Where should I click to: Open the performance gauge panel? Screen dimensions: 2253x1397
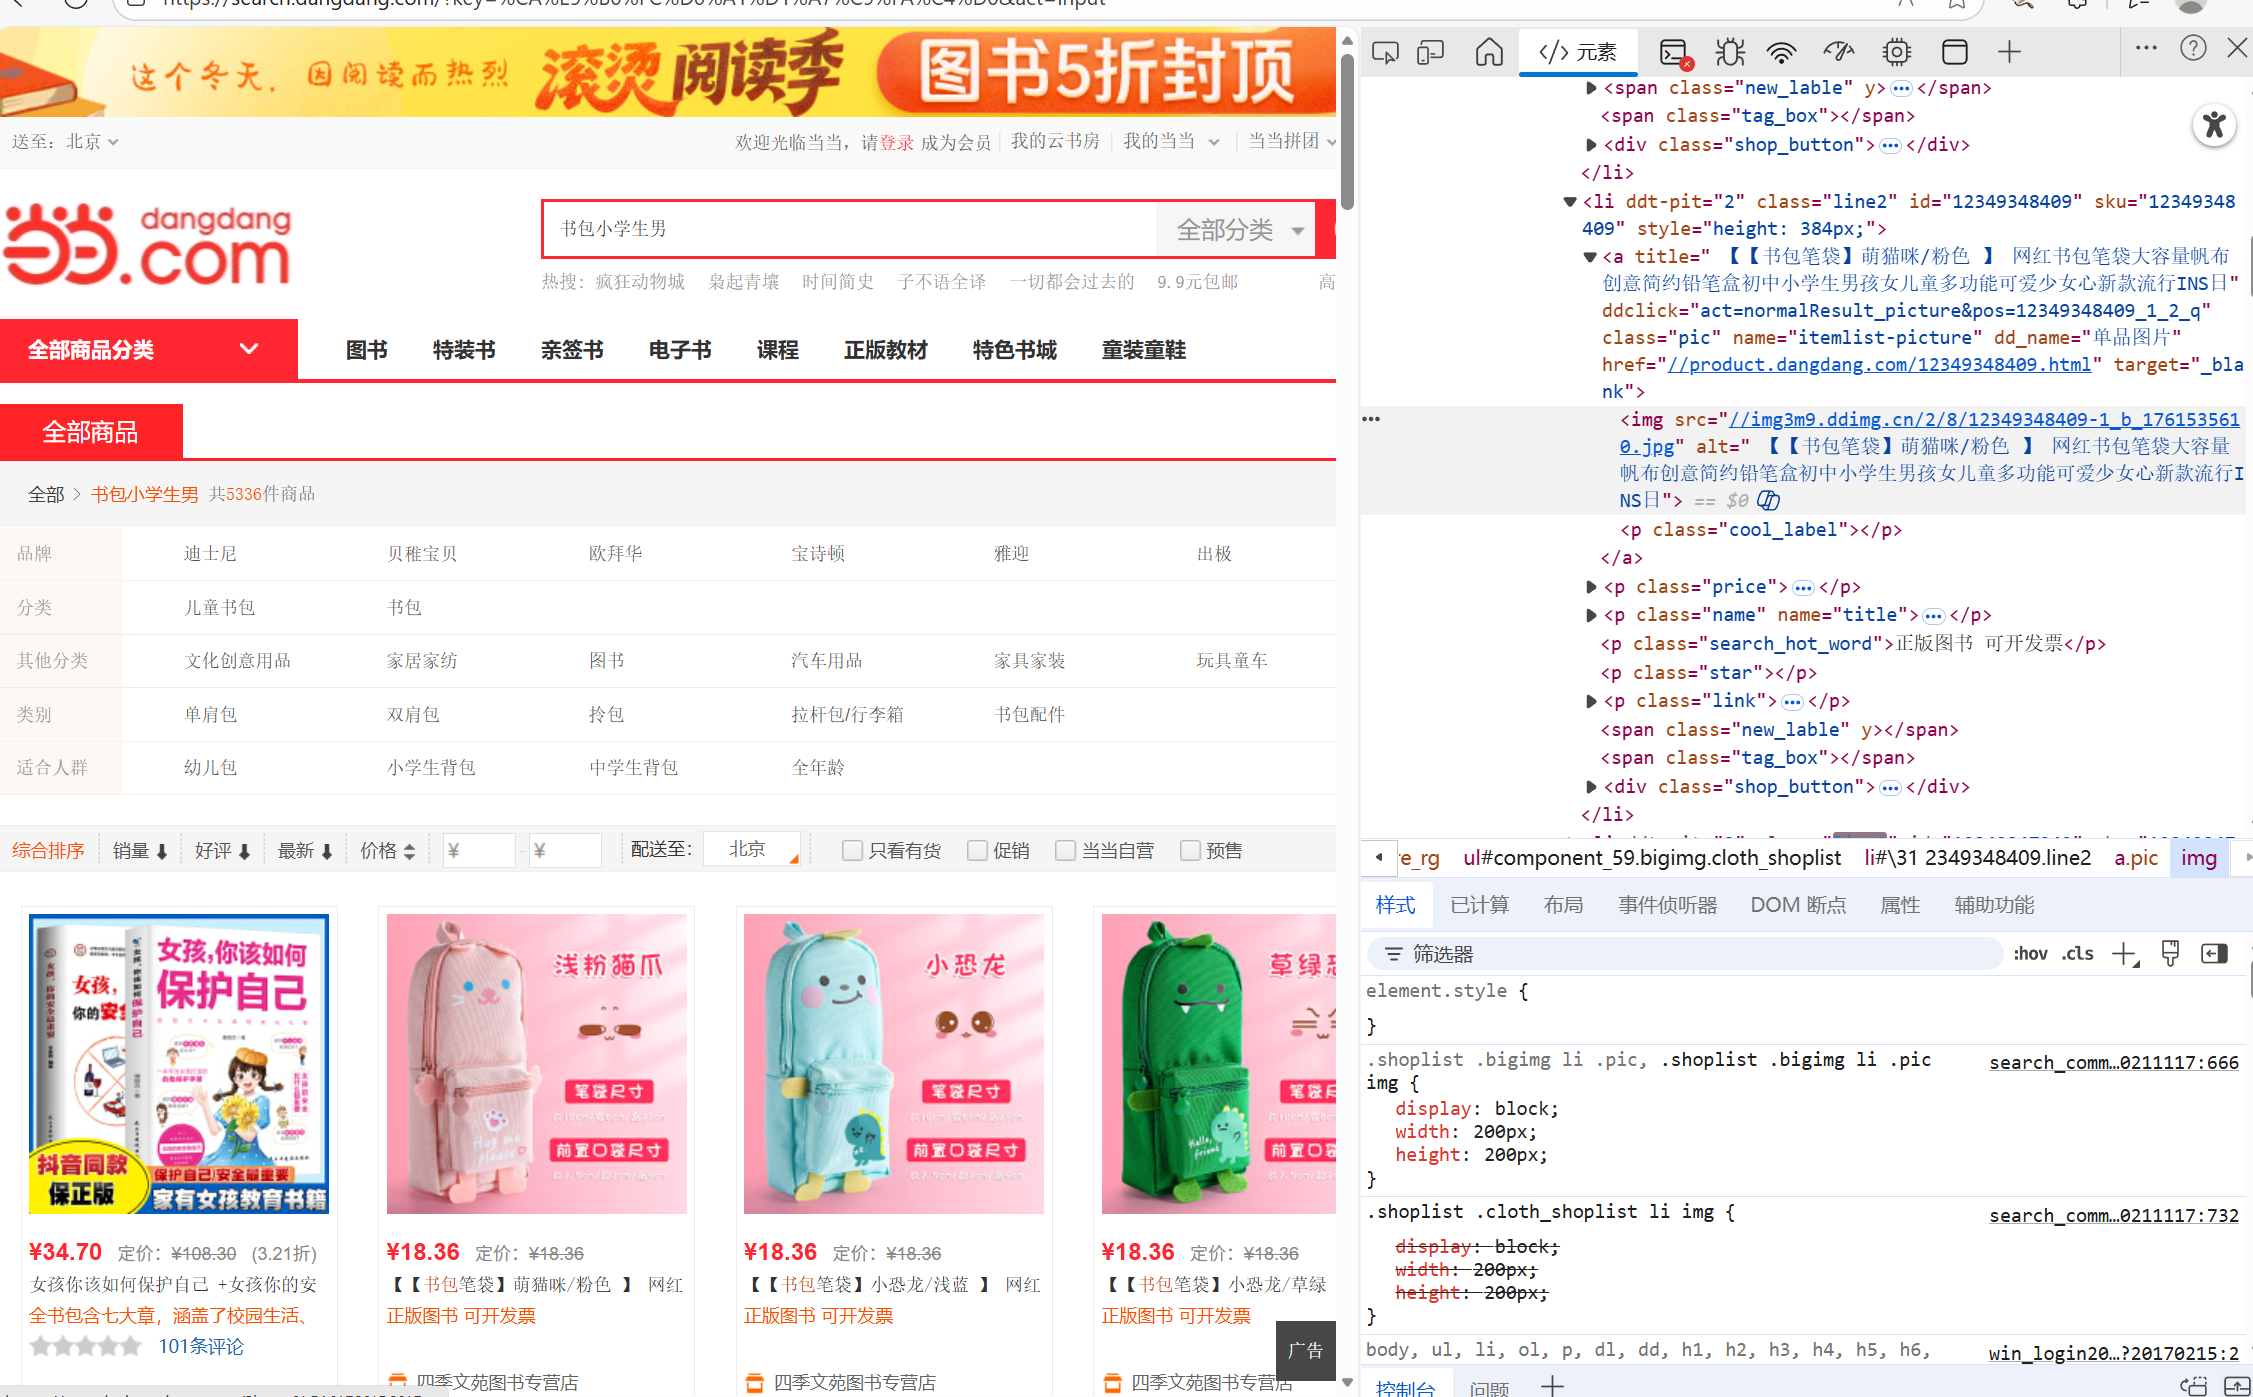pos(1839,51)
